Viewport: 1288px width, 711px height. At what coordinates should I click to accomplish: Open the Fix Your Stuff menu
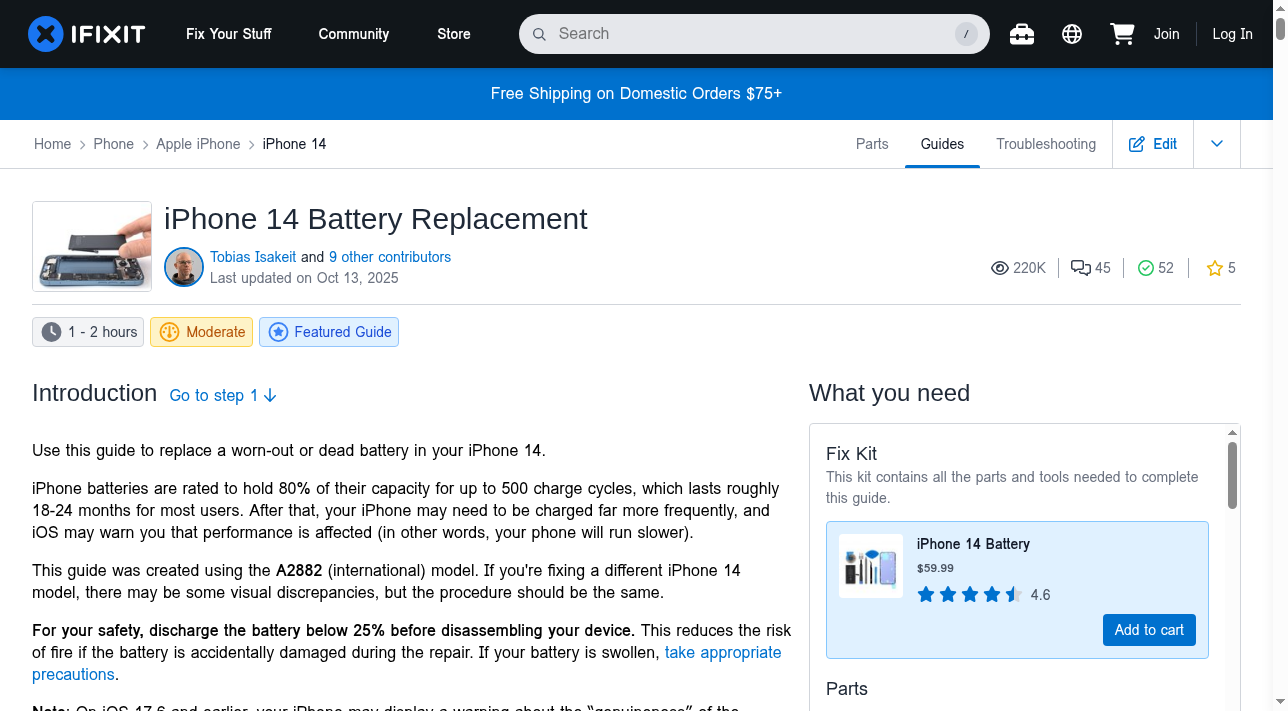229,34
